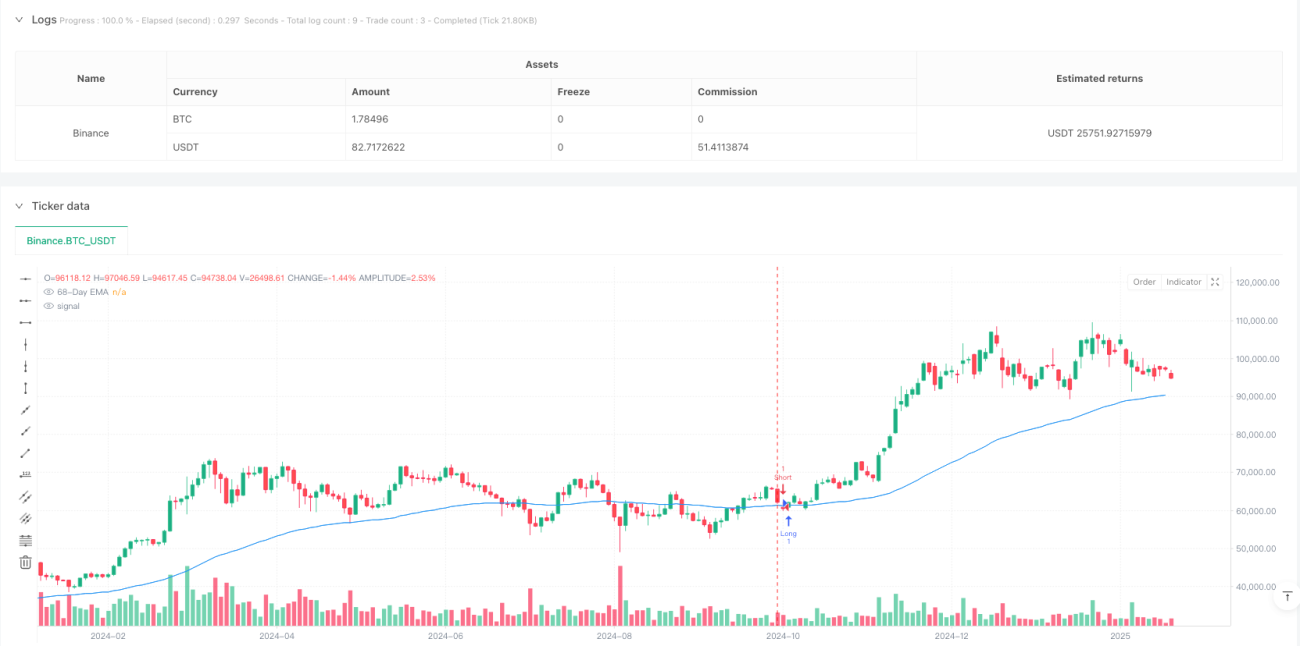Select the price line drawing tool
This screenshot has height=646, width=1300.
click(26, 475)
